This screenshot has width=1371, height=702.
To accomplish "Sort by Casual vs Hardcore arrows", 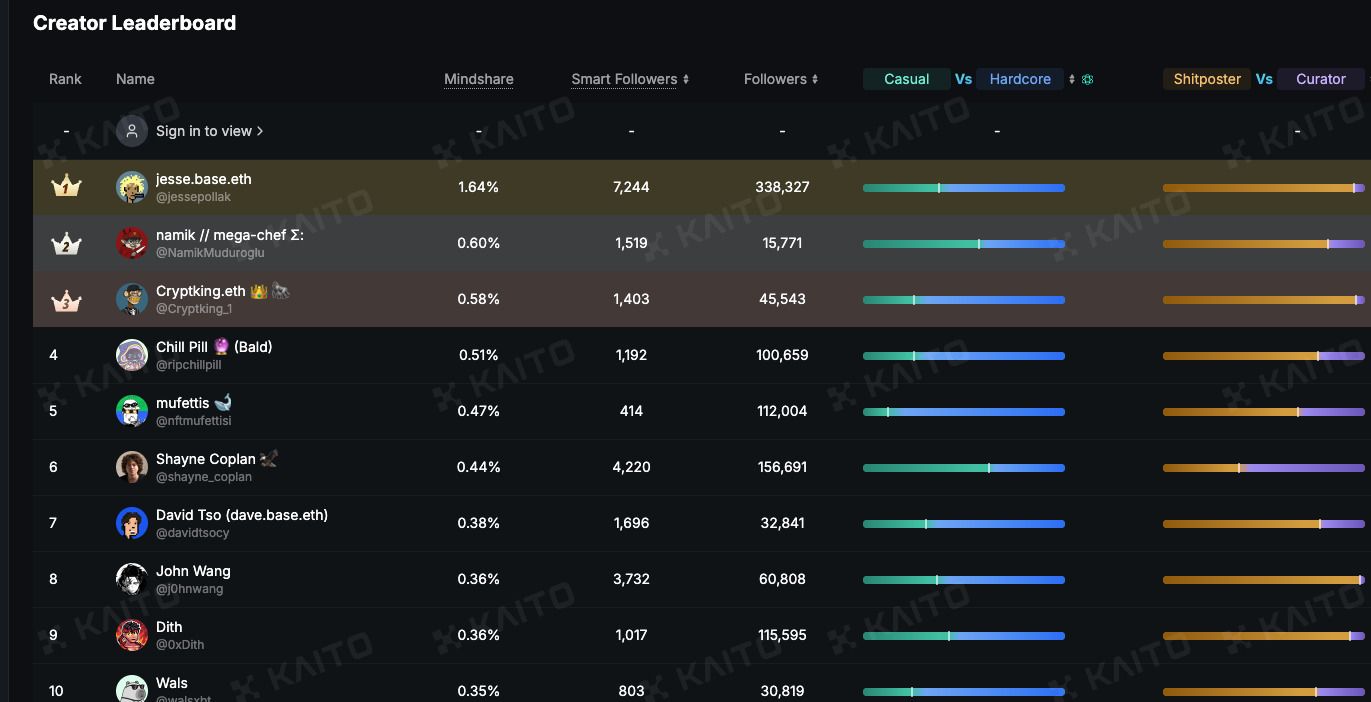I will (1072, 79).
